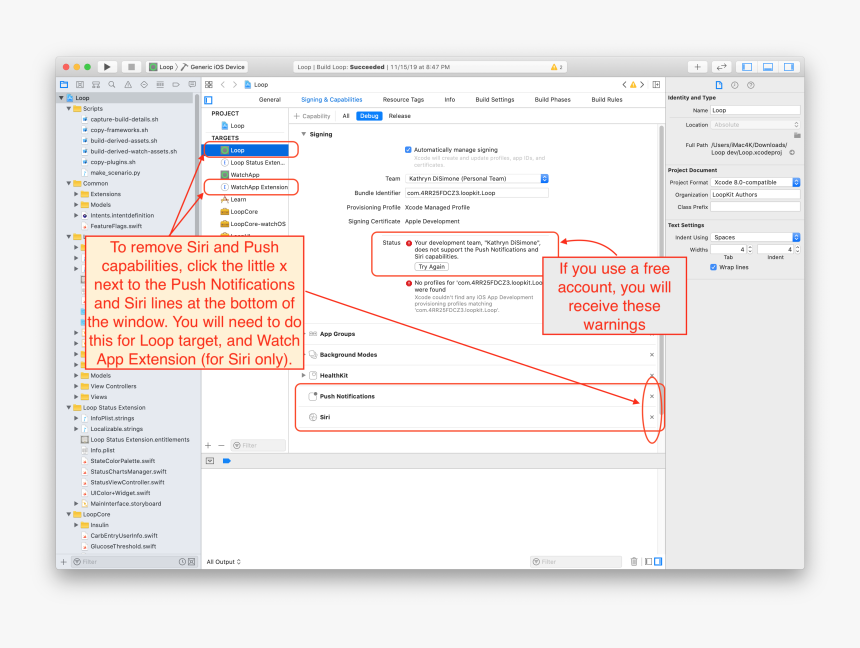Click the library plus button in toolbar

click(x=698, y=67)
